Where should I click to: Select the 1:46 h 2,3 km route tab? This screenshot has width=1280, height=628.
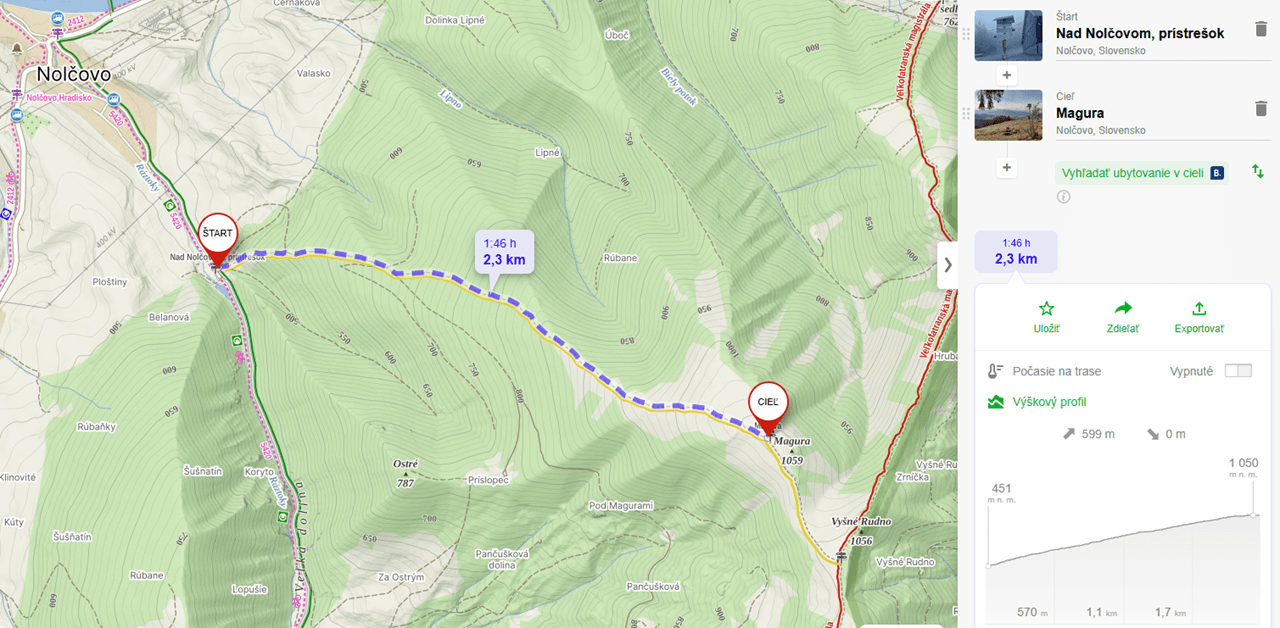point(1016,251)
